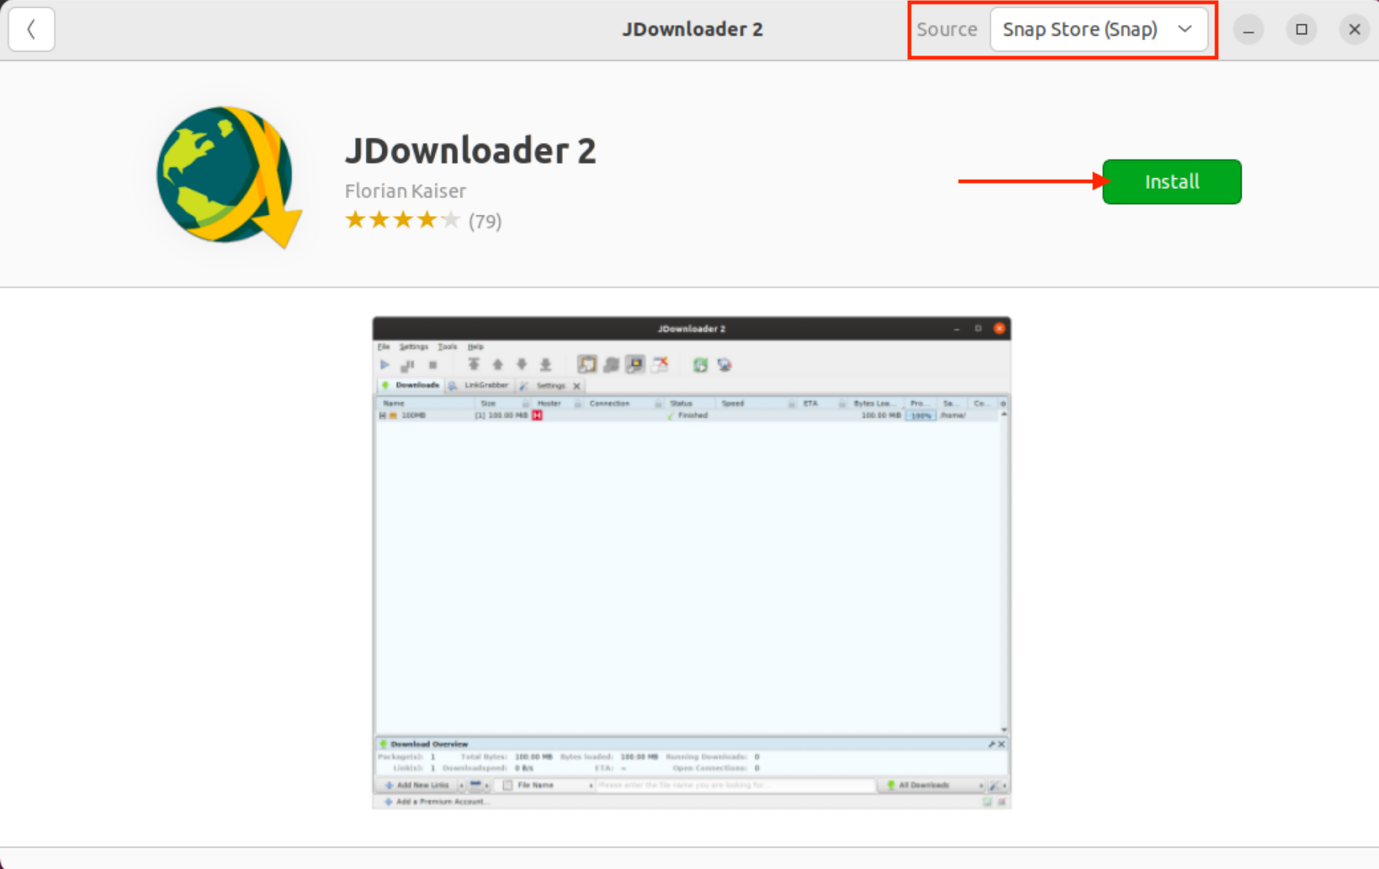The width and height of the screenshot is (1379, 869).
Task: Open the Source dropdown showing Snap Store
Action: click(x=1100, y=29)
